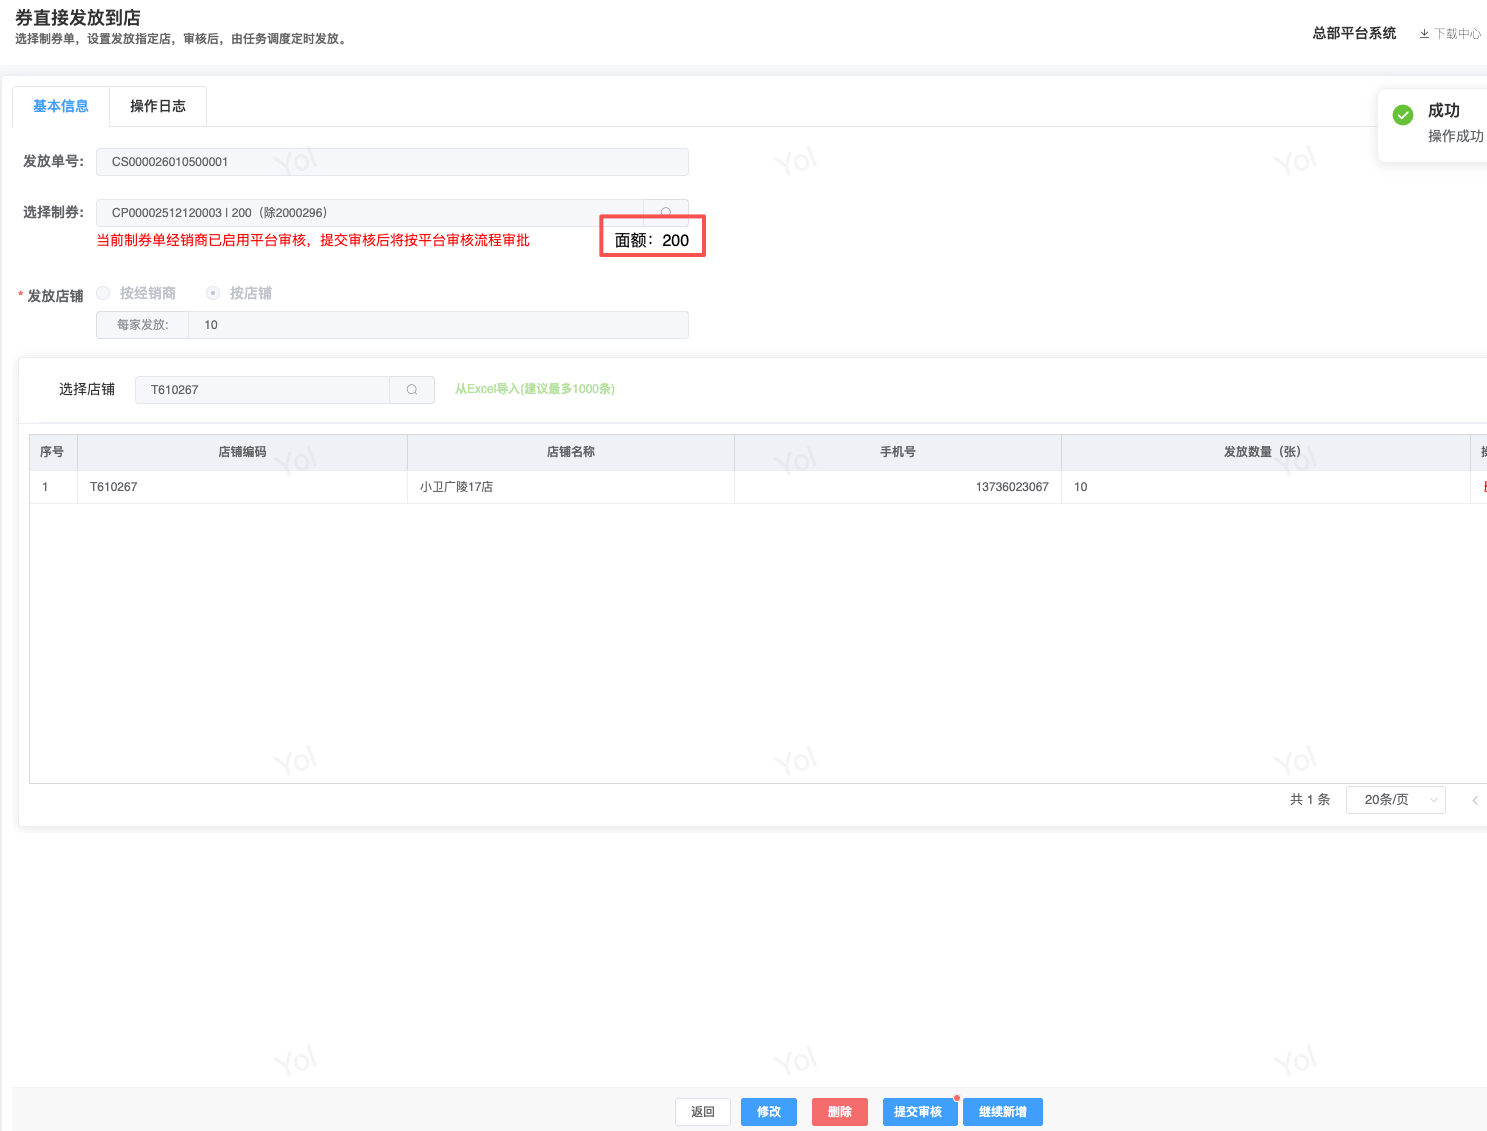
Task: Click the 提交审核 button
Action: coord(918,1112)
